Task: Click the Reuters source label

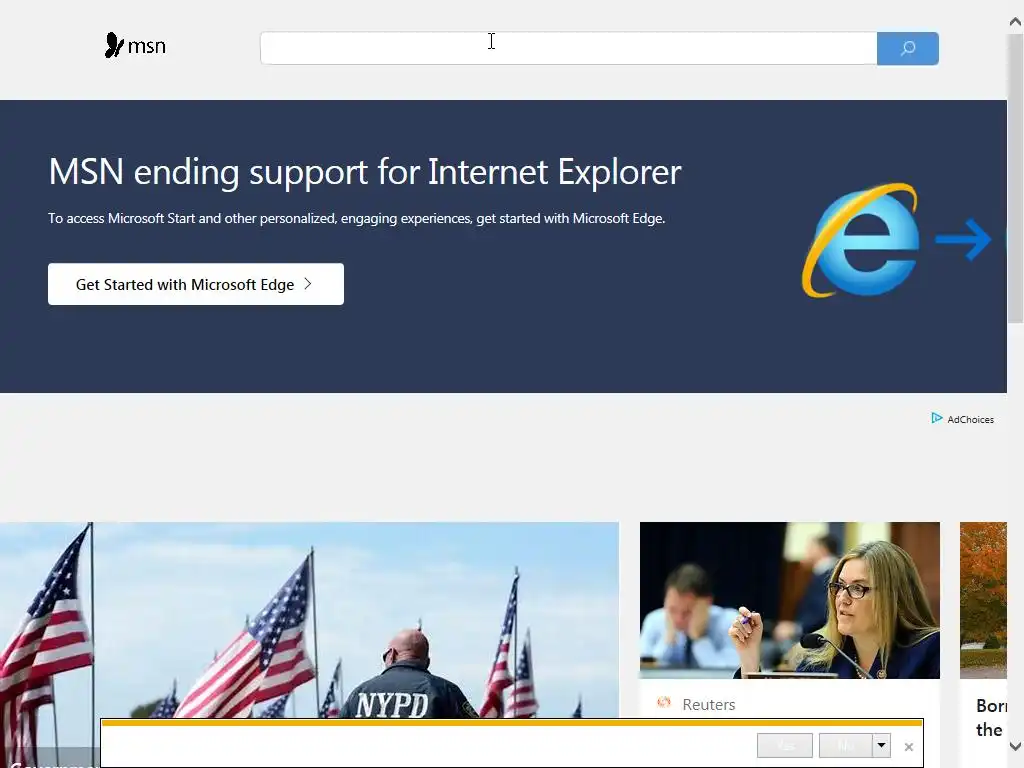Action: click(709, 704)
